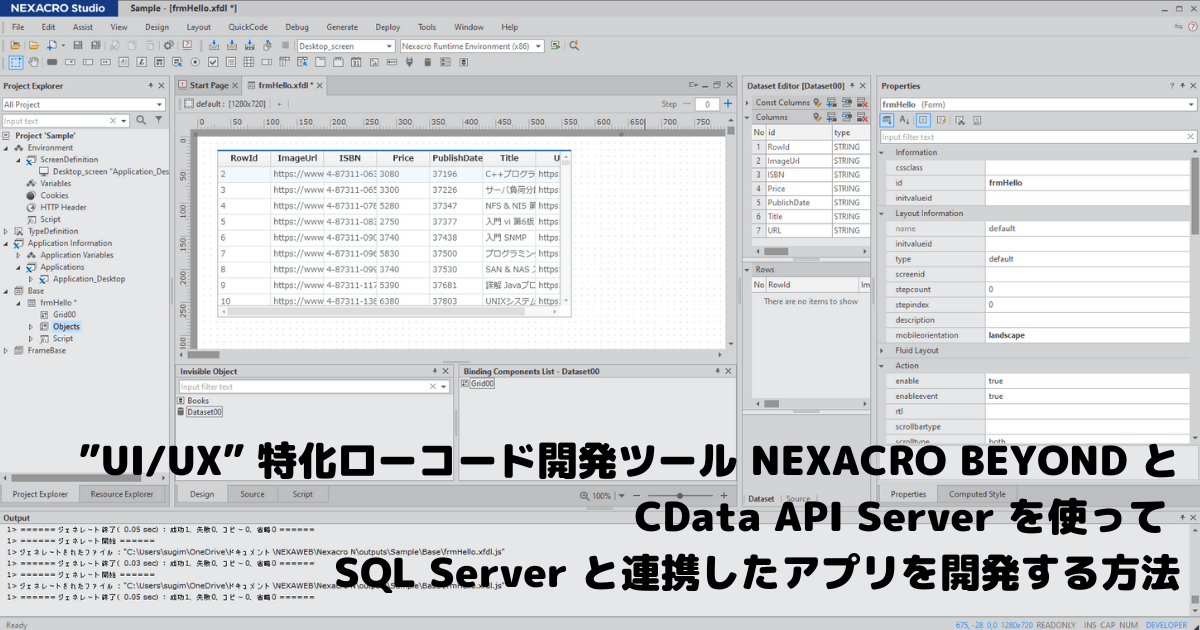Click the Step value field
This screenshot has height=630, width=1200.
click(x=707, y=104)
